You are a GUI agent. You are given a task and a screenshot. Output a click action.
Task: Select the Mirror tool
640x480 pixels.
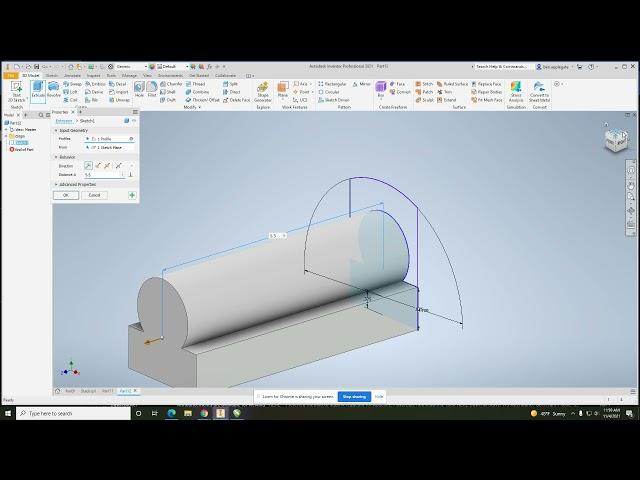[x=361, y=84]
